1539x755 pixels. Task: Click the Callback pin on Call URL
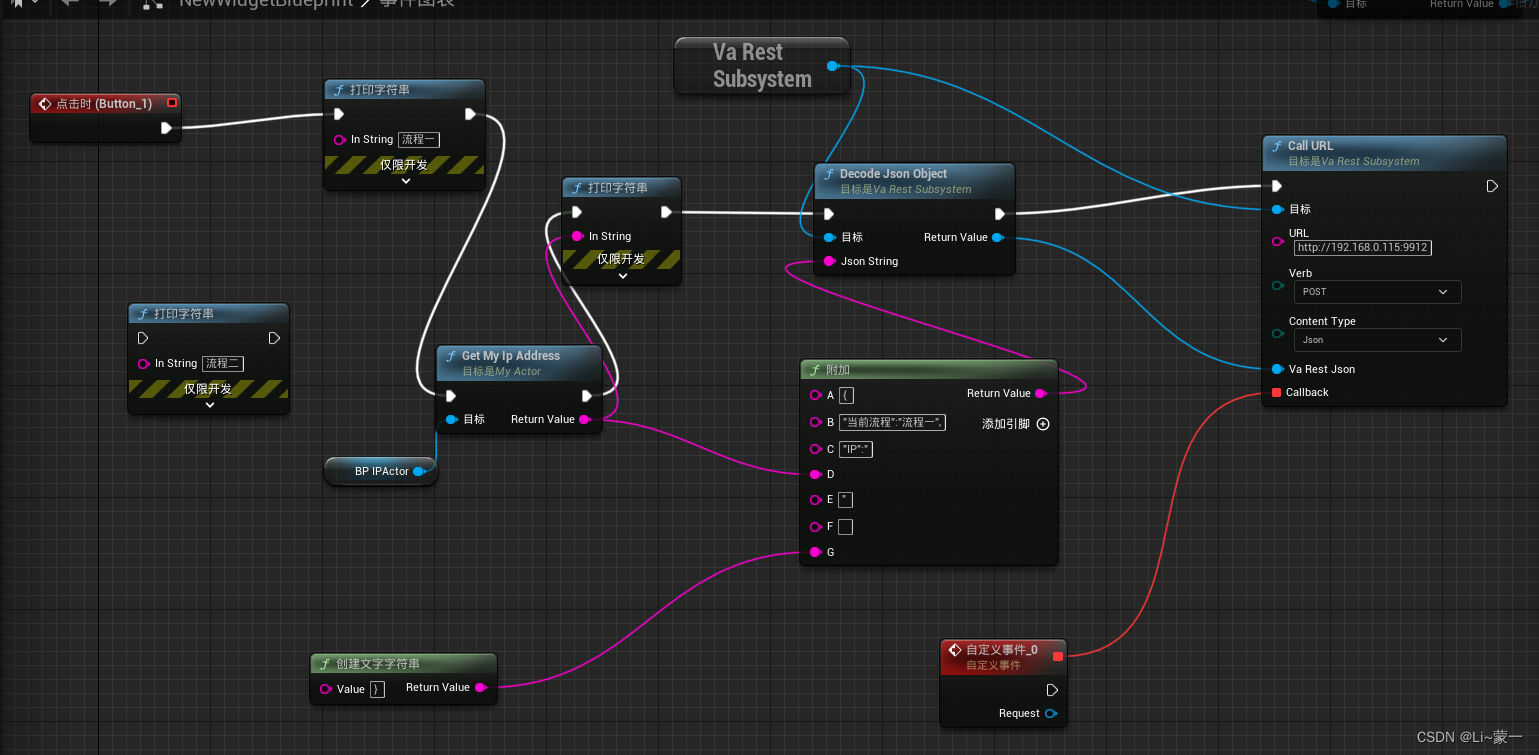click(1276, 392)
